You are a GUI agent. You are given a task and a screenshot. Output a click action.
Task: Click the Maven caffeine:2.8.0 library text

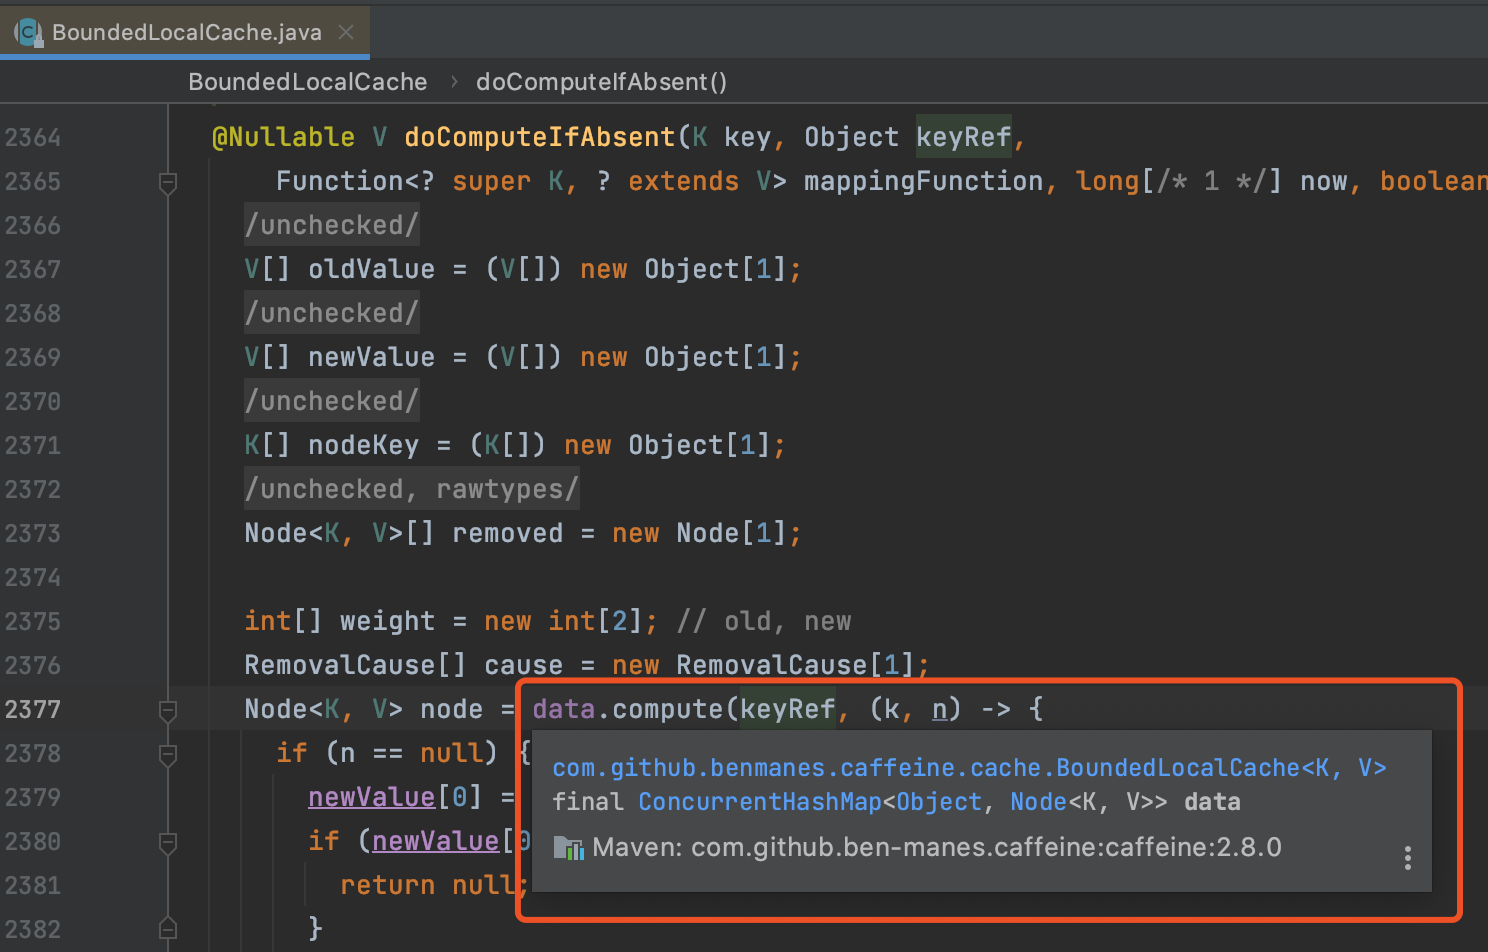click(x=937, y=847)
